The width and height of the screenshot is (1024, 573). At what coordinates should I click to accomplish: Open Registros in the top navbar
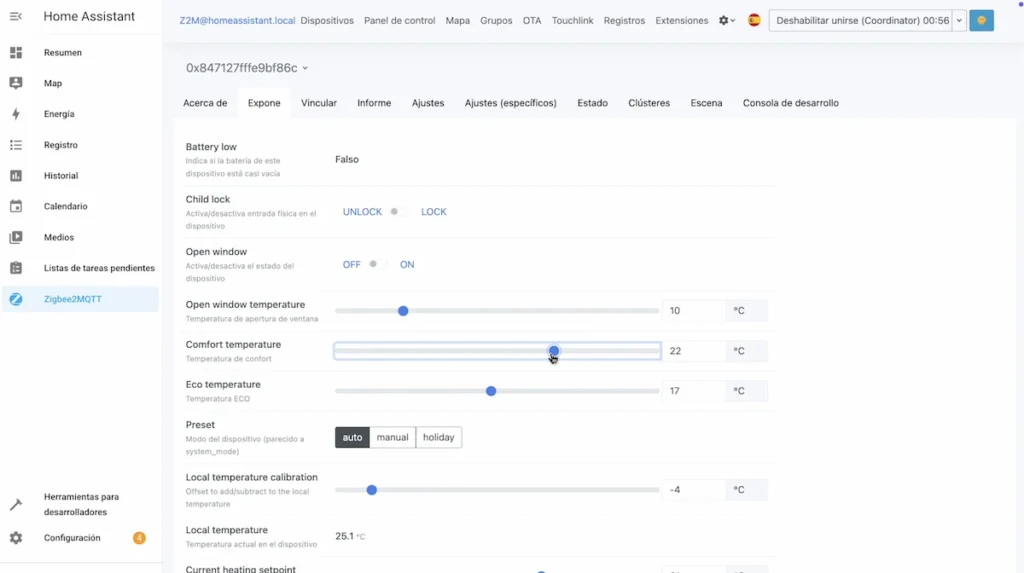624,20
